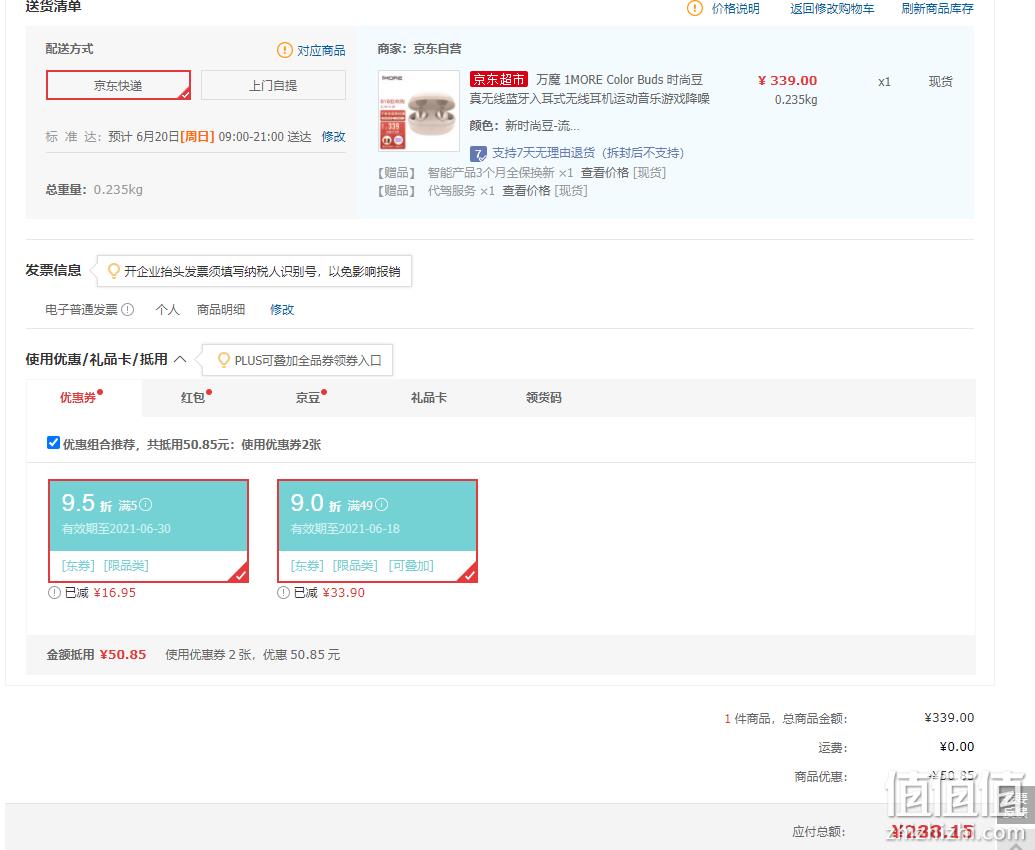The height and width of the screenshot is (850, 1035).
Task: Click the 对应商品 warning icon
Action: [284, 50]
